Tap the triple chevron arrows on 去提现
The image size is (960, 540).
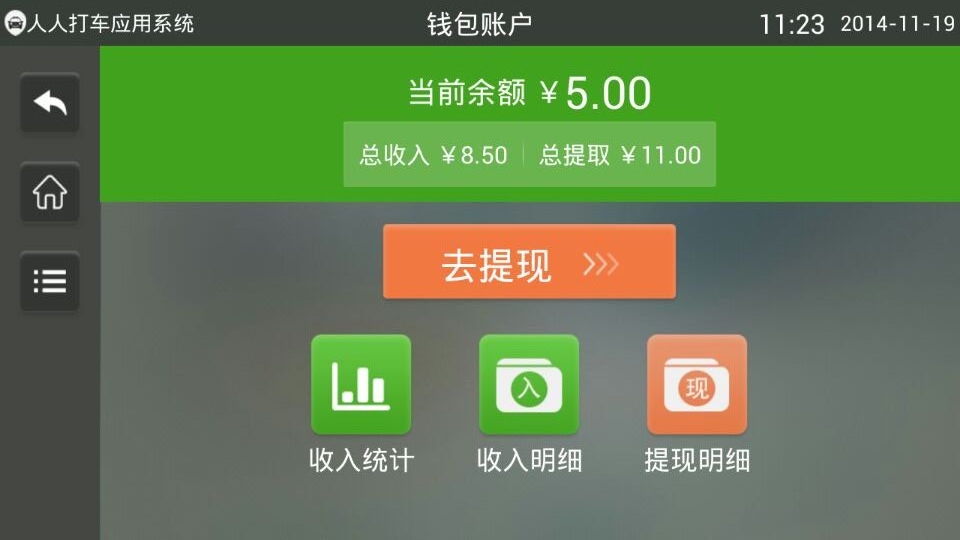tap(601, 264)
